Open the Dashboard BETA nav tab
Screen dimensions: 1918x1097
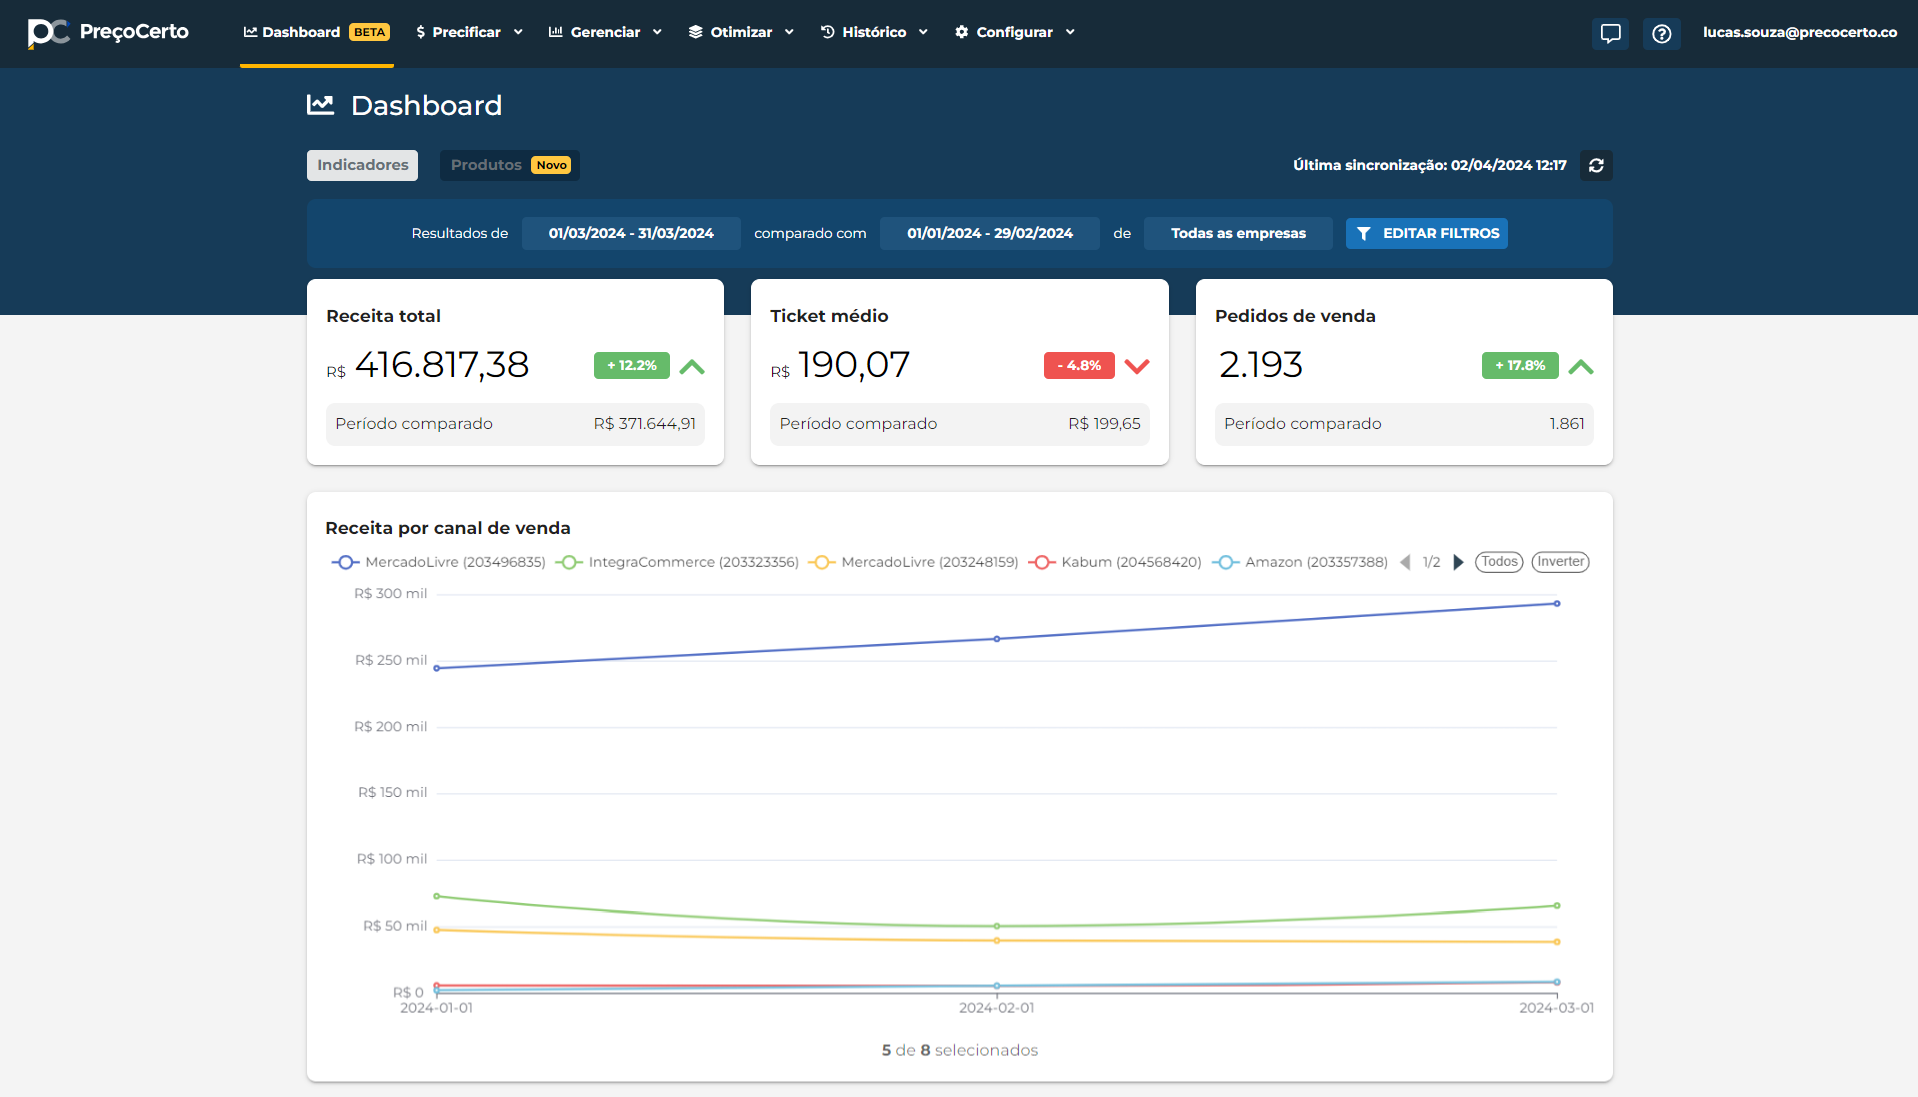point(316,32)
